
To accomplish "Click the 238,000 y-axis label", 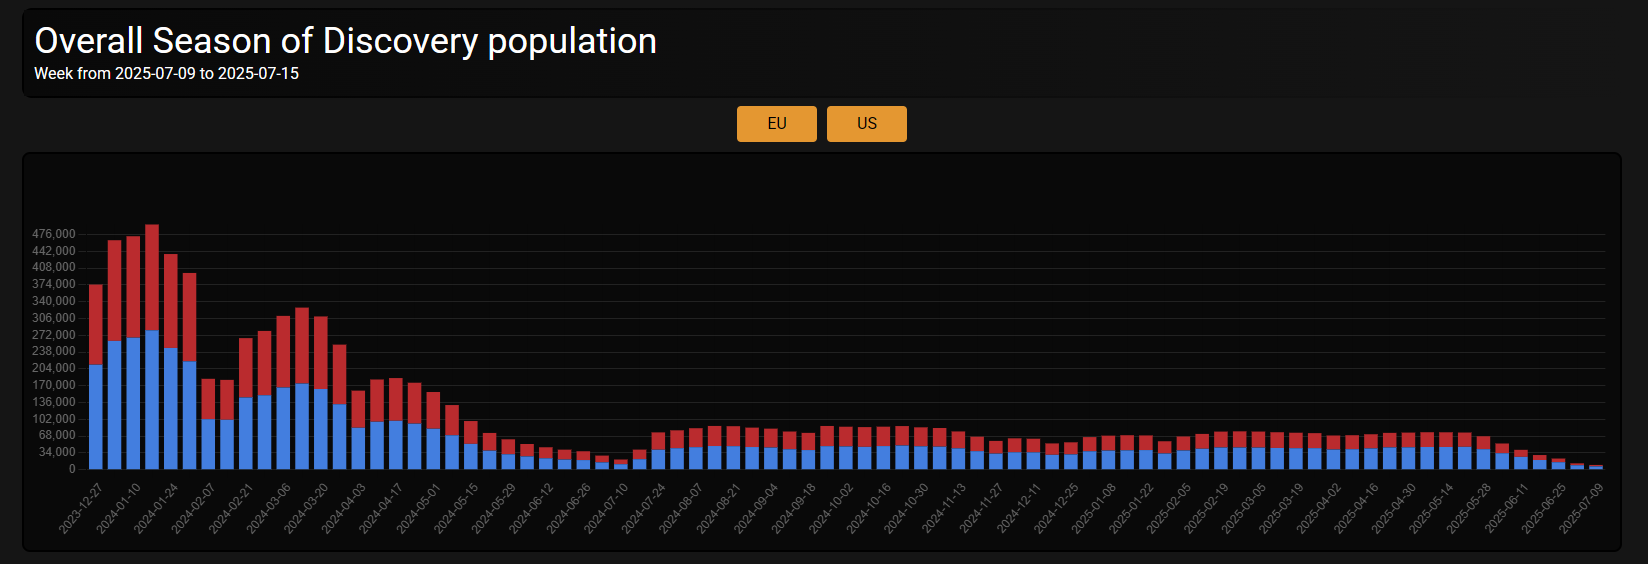I will [54, 351].
